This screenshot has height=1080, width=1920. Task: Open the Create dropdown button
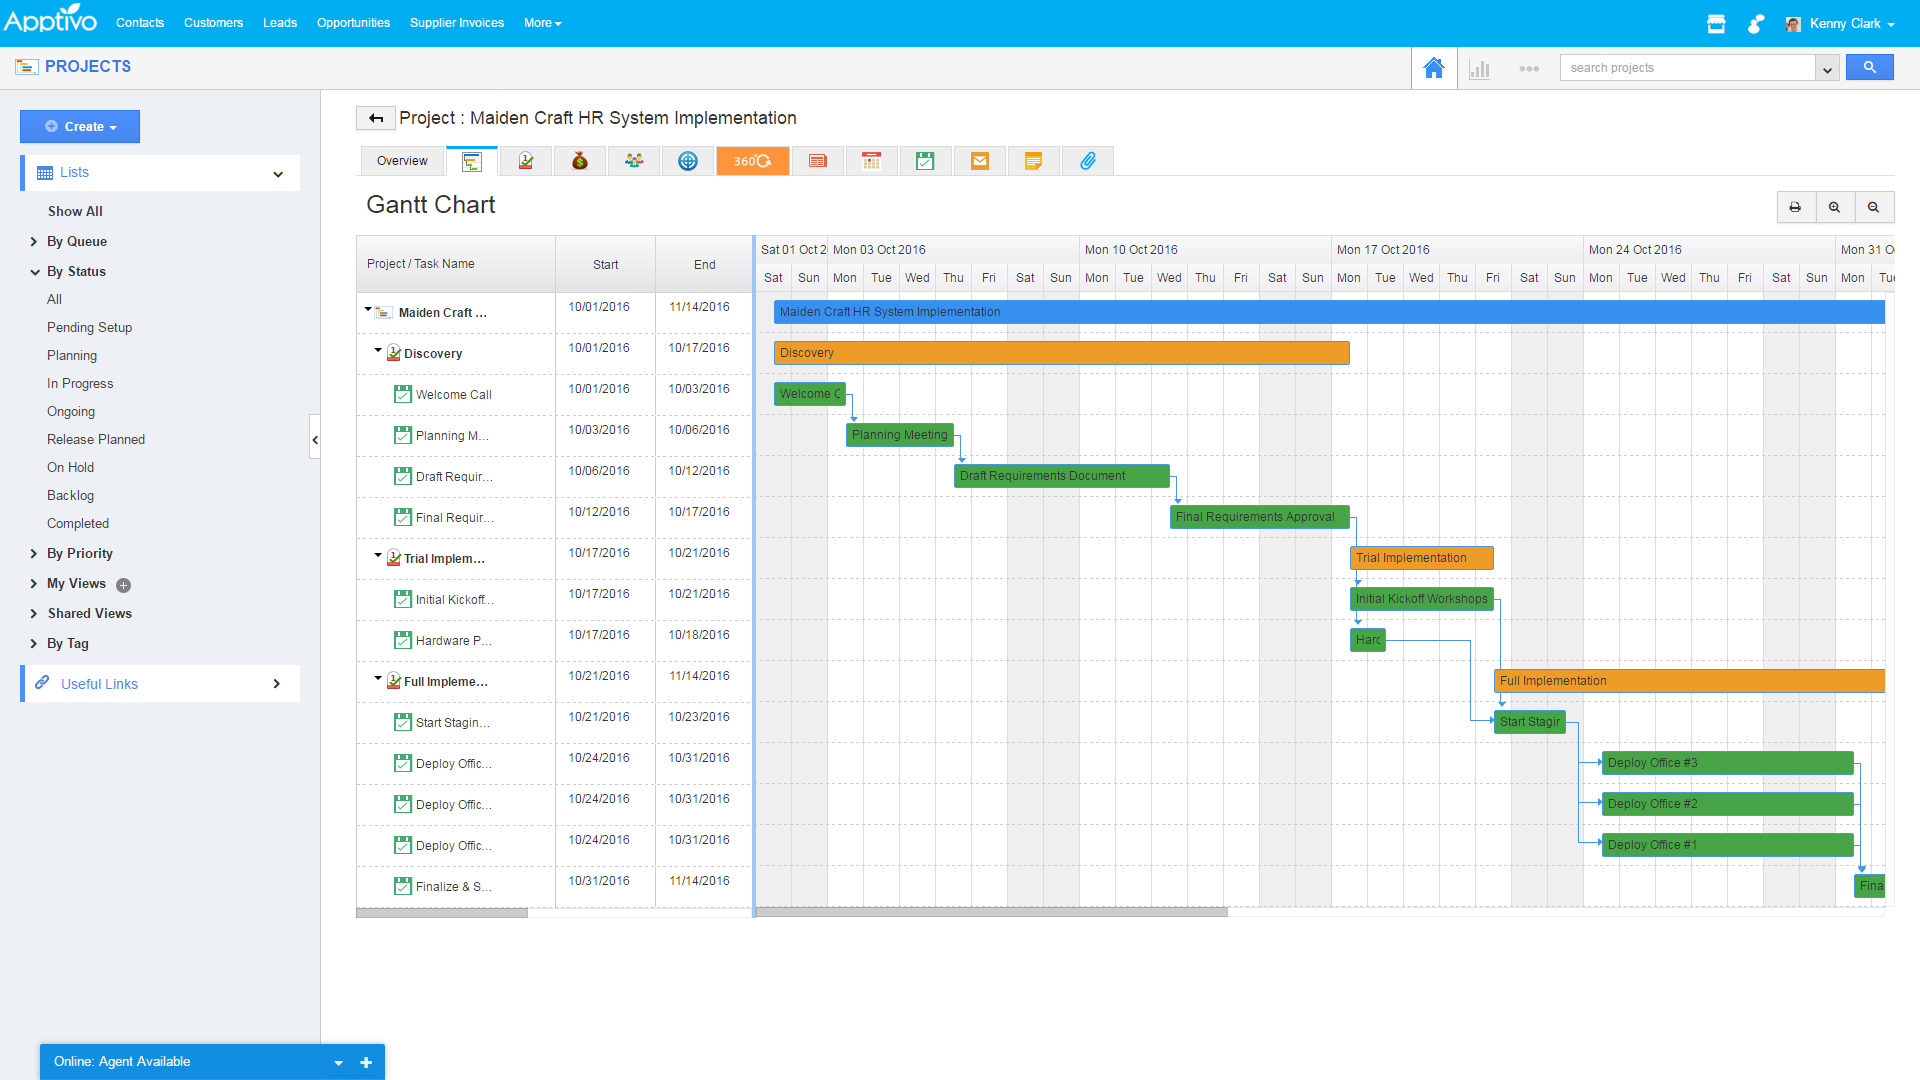pos(80,127)
